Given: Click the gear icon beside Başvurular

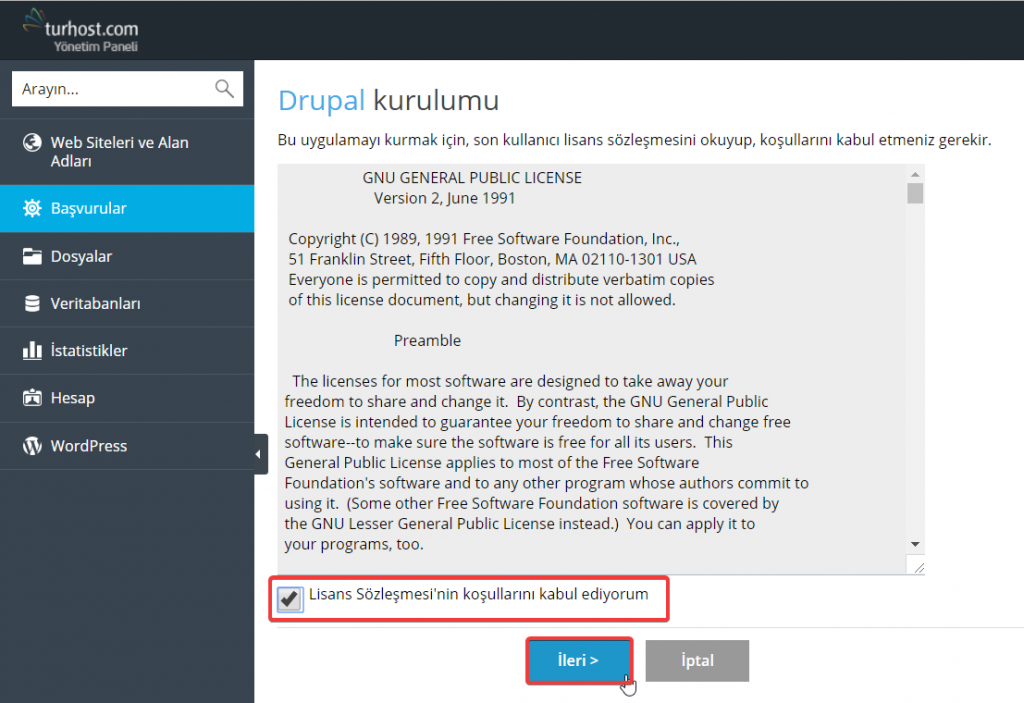Looking at the screenshot, I should [32, 209].
